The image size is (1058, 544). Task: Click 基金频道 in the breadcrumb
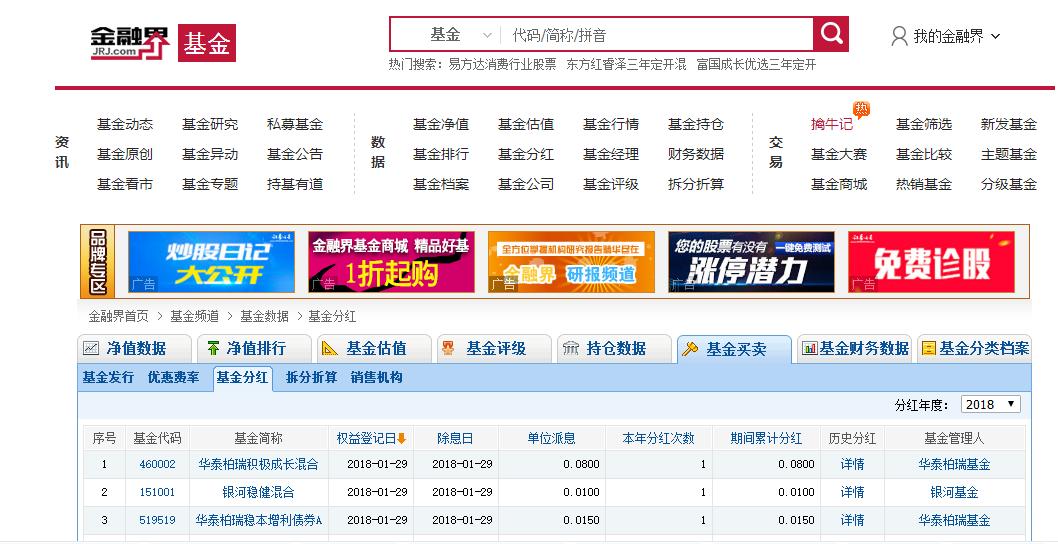194,316
